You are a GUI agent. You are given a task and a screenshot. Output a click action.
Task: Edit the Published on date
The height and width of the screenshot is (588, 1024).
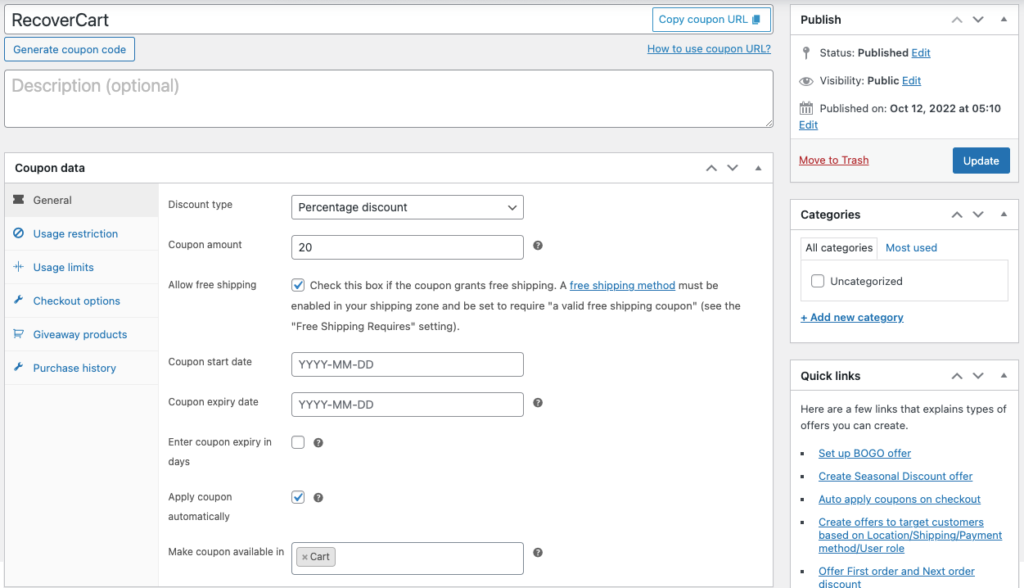pyautogui.click(x=808, y=125)
